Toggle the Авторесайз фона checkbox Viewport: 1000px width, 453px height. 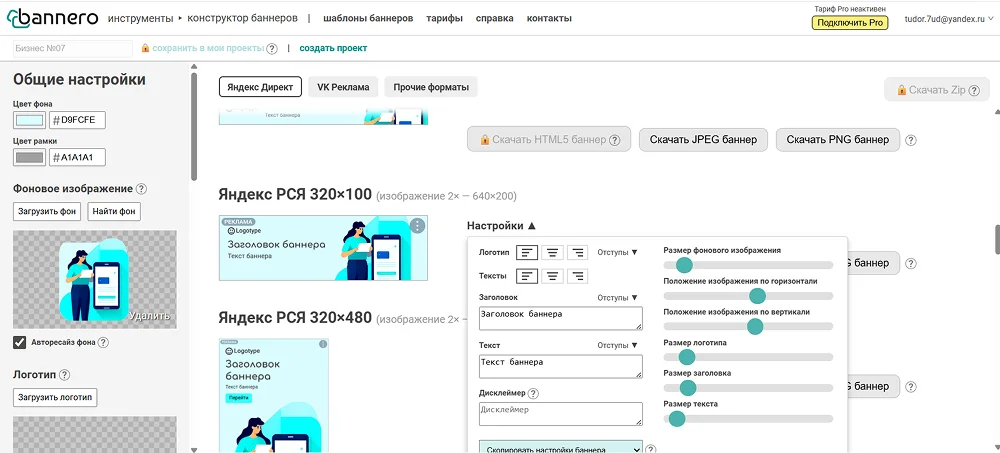pyautogui.click(x=20, y=343)
